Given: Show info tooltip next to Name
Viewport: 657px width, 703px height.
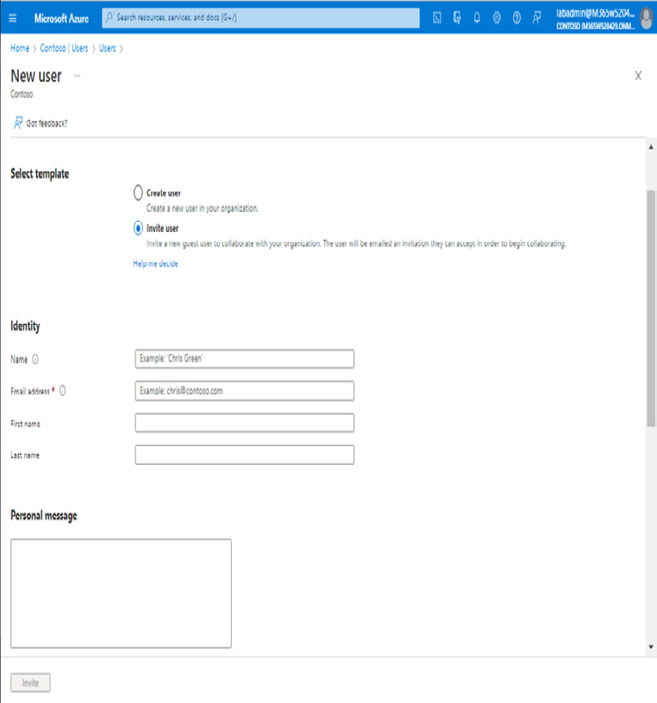Looking at the screenshot, I should tap(35, 359).
